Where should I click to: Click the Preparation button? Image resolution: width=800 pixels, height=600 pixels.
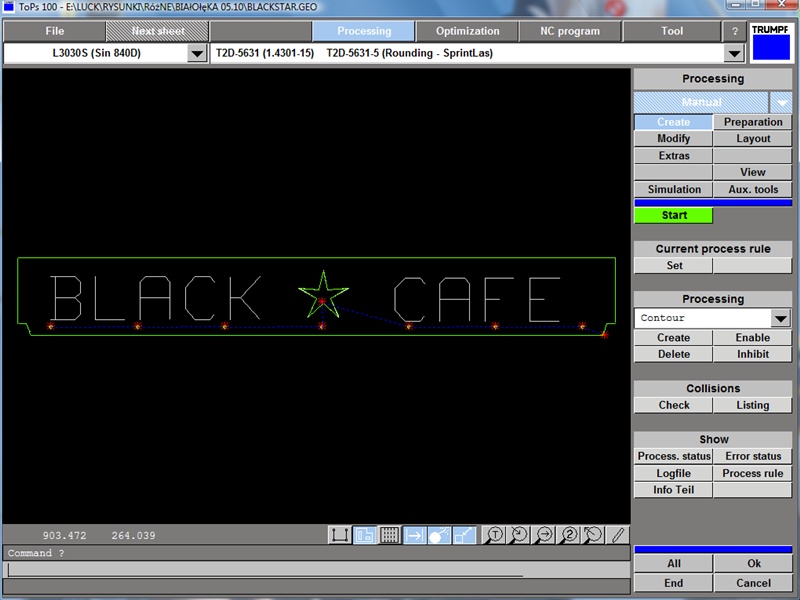pos(753,122)
